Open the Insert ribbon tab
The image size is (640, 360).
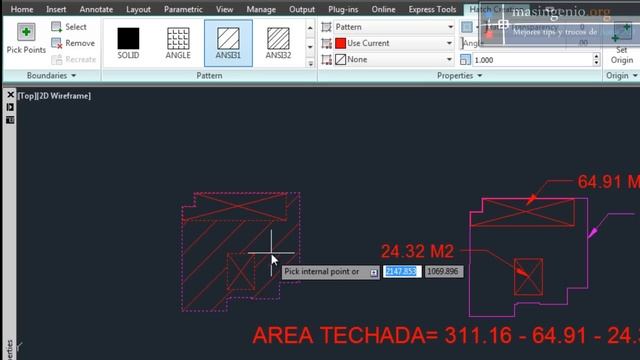[x=56, y=9]
